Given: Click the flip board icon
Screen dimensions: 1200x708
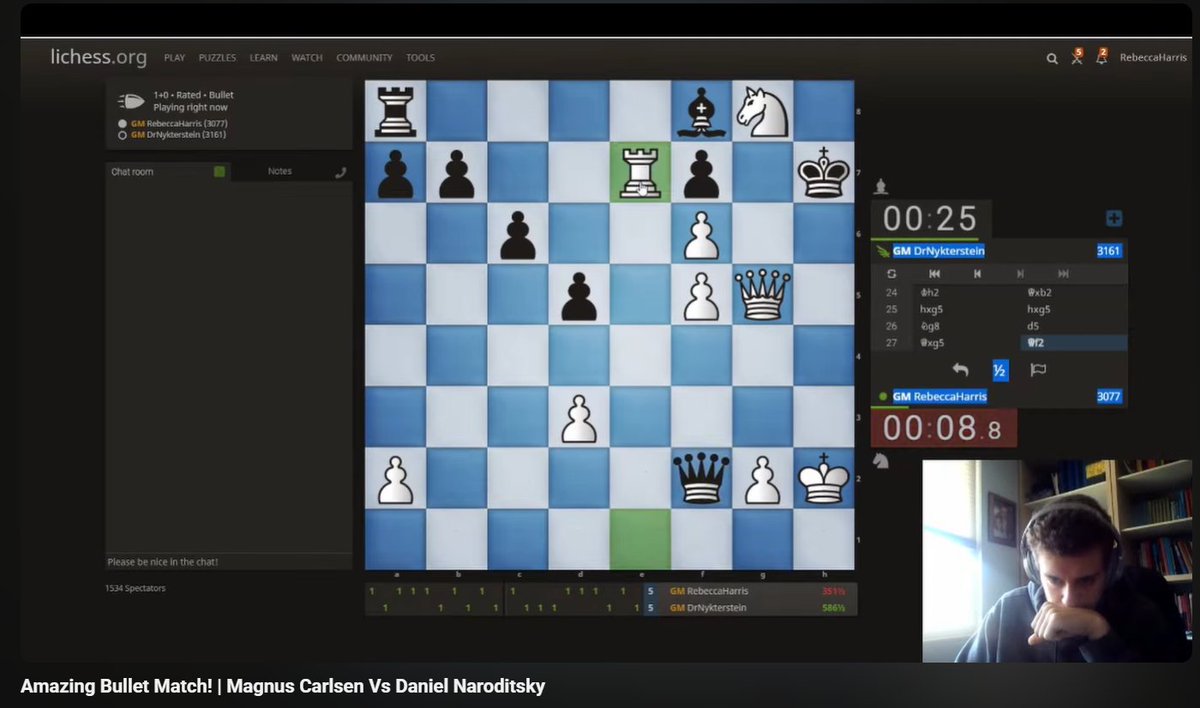Looking at the screenshot, I should 891,273.
